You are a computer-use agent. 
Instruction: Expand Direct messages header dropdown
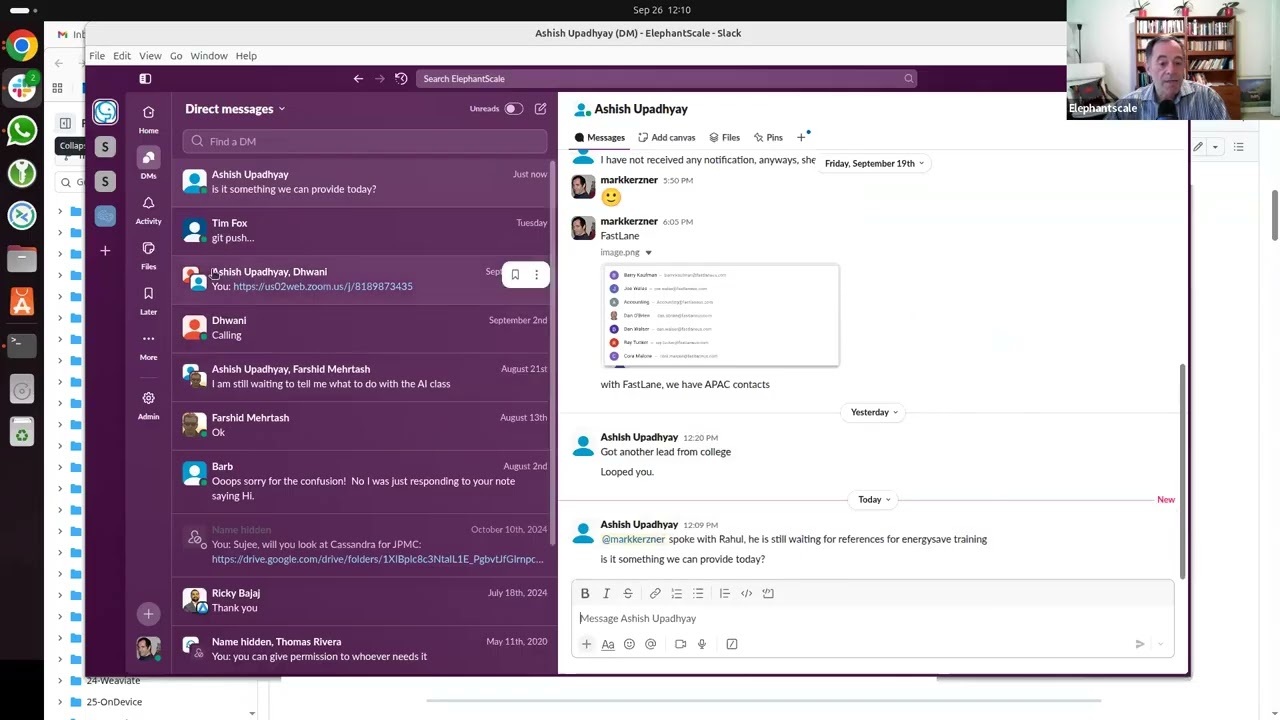point(235,109)
